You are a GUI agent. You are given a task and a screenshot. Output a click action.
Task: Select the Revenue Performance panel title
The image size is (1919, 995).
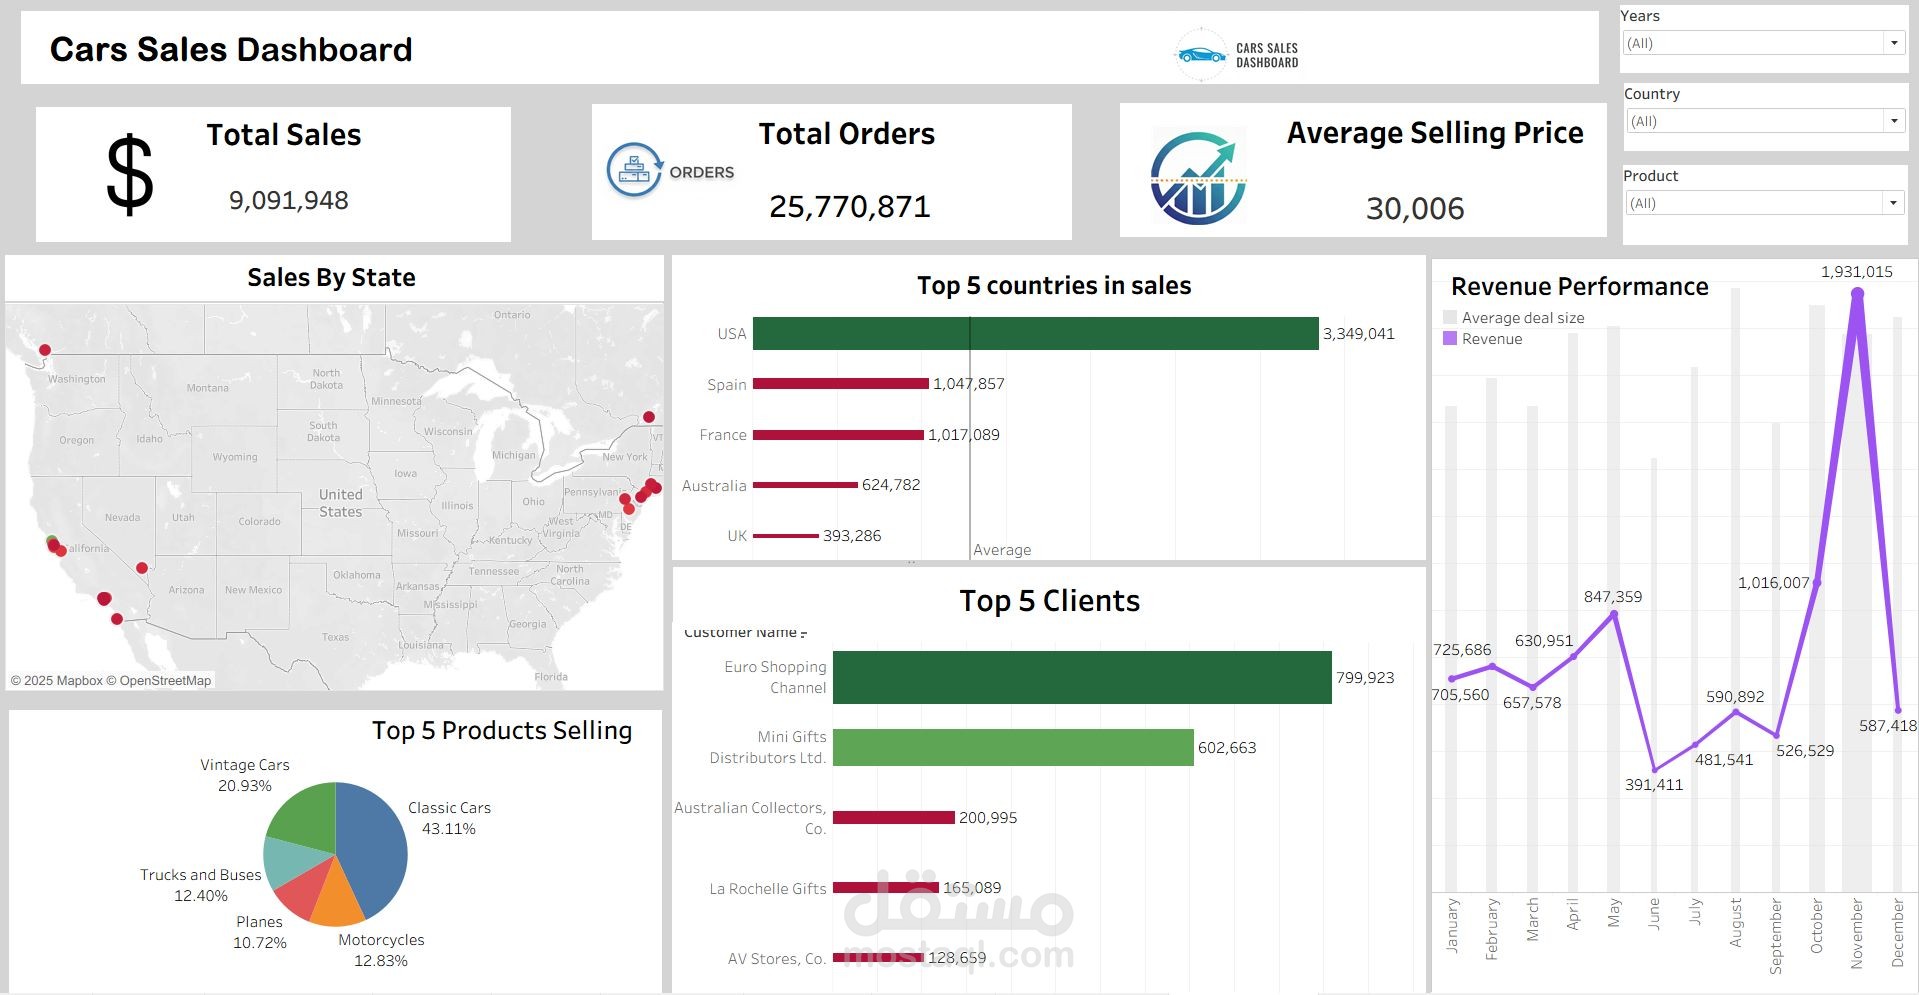(x=1579, y=287)
